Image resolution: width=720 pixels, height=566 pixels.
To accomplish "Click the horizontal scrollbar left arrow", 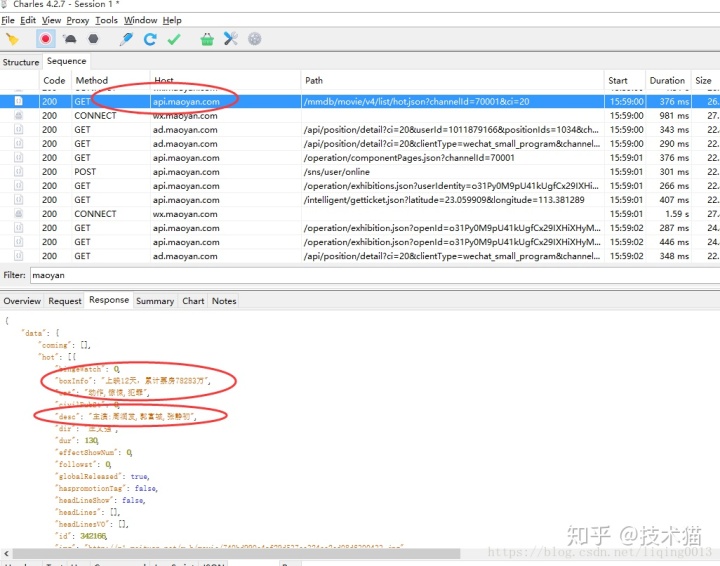I will click(x=6, y=554).
